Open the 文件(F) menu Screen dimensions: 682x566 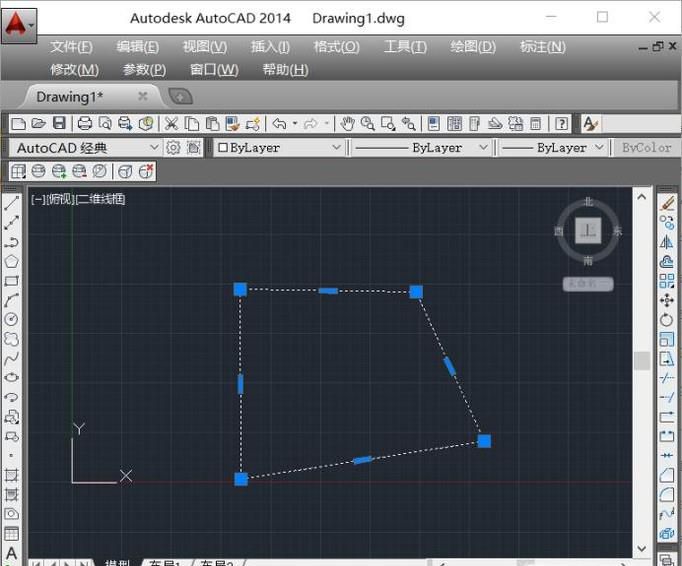71,47
